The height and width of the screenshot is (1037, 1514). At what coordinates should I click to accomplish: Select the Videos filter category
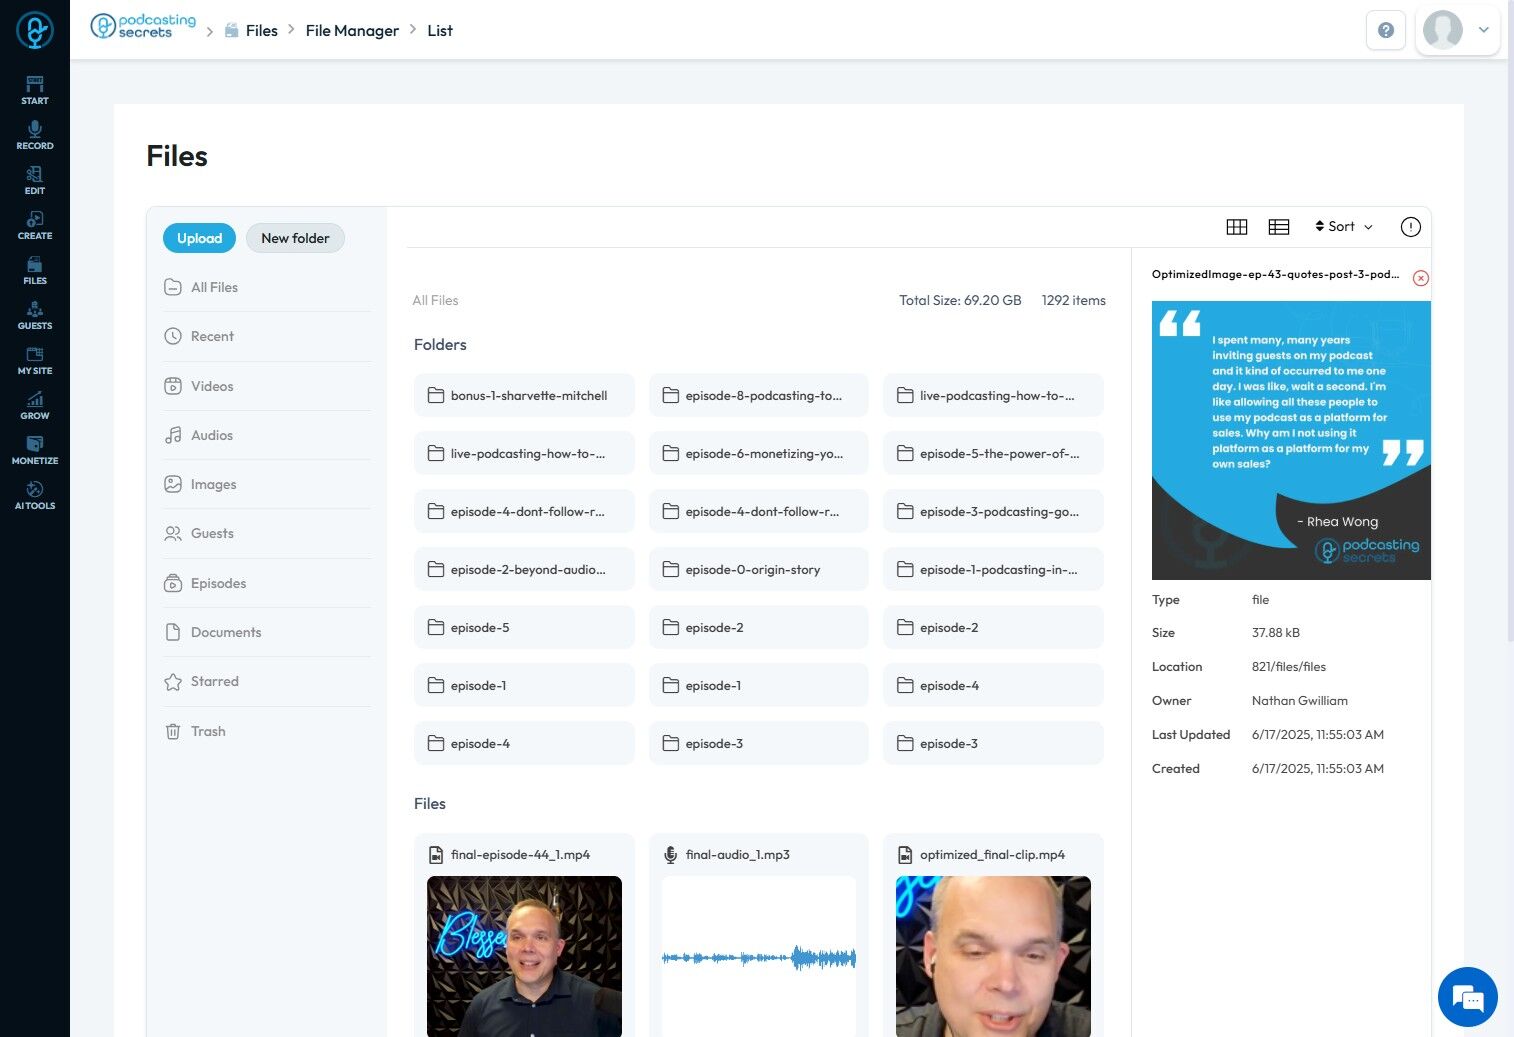pyautogui.click(x=212, y=386)
